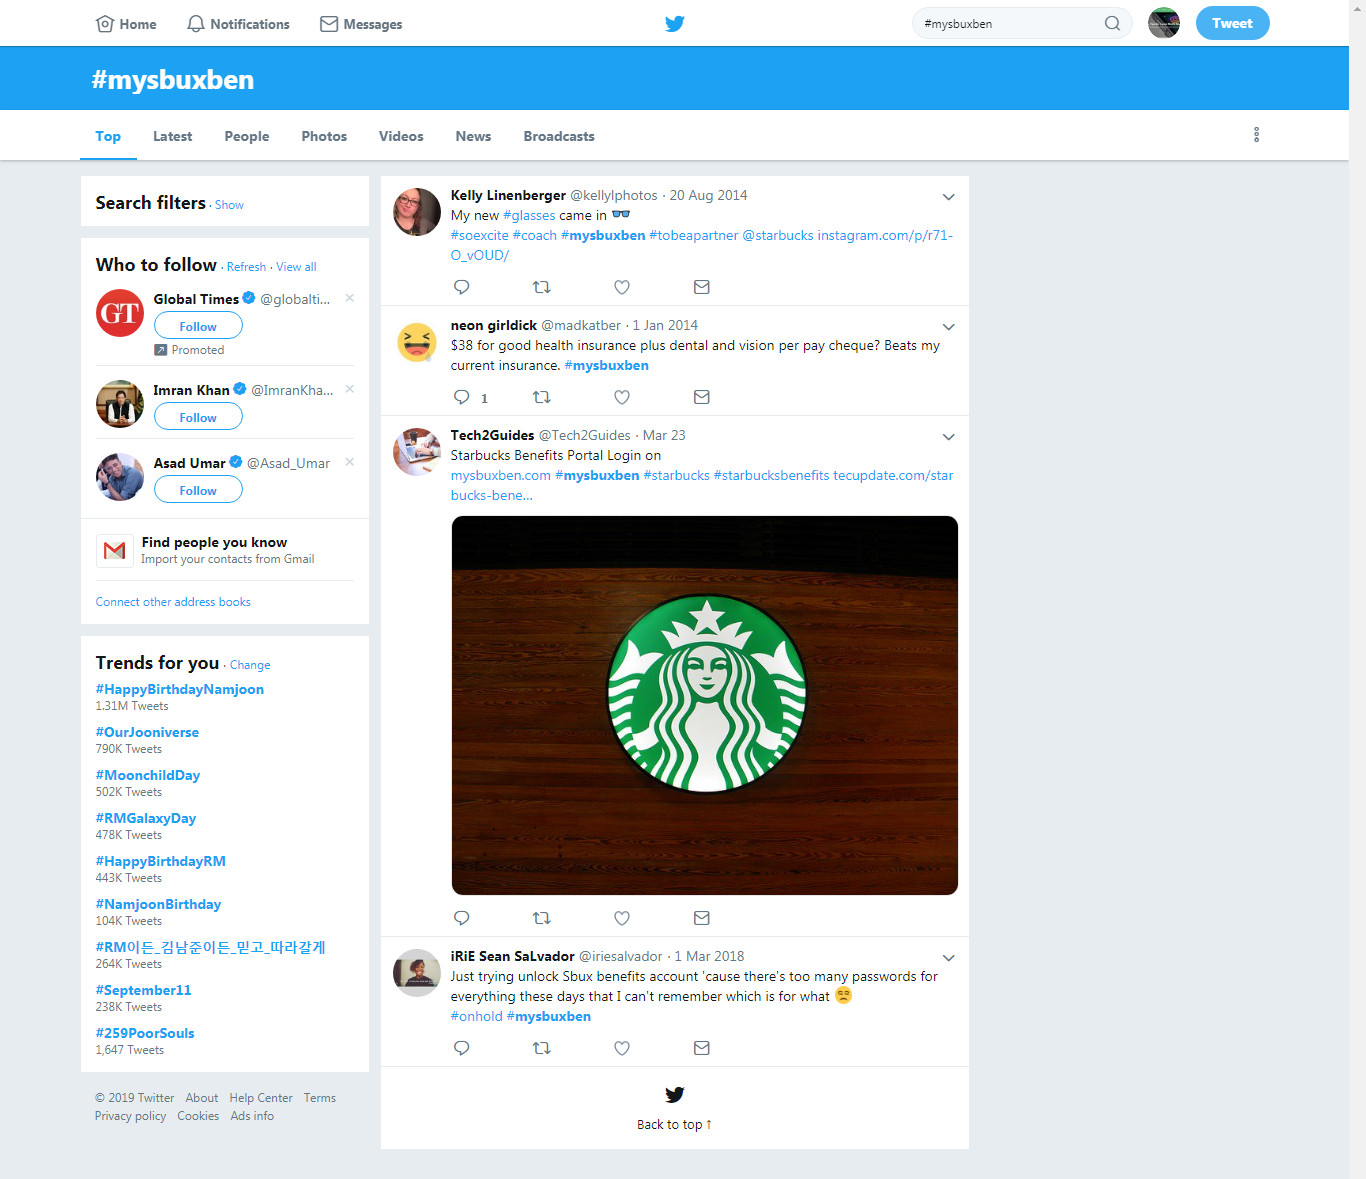The height and width of the screenshot is (1179, 1366).
Task: Retweet neon girldick's tweet
Action: 542,397
